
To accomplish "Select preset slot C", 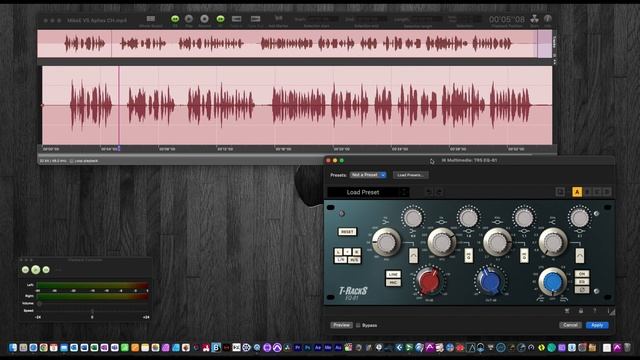I will point(598,191).
